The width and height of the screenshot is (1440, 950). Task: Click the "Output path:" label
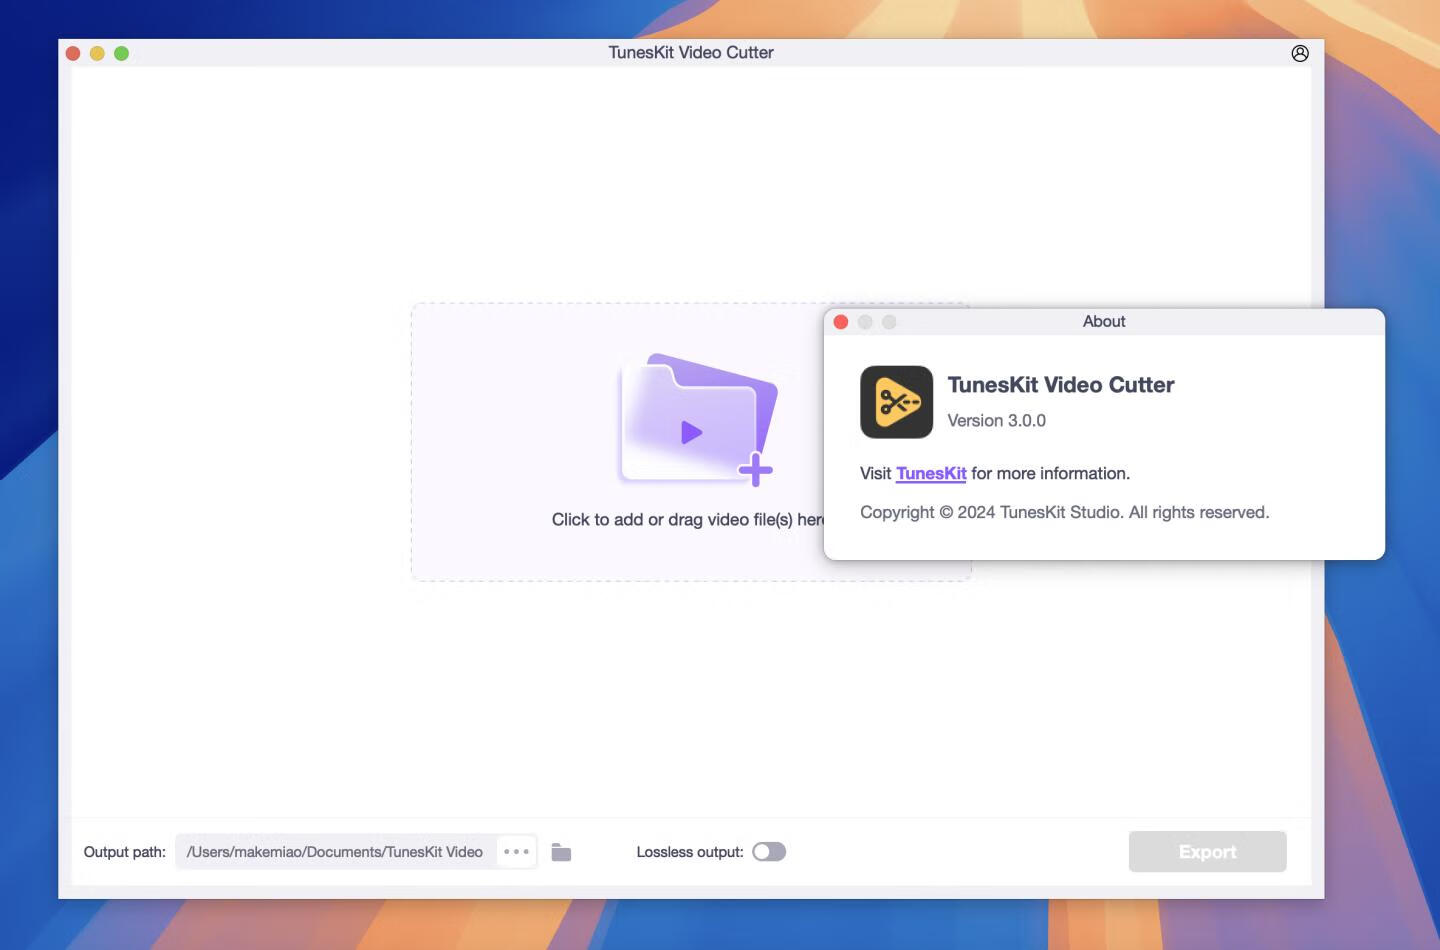click(125, 852)
